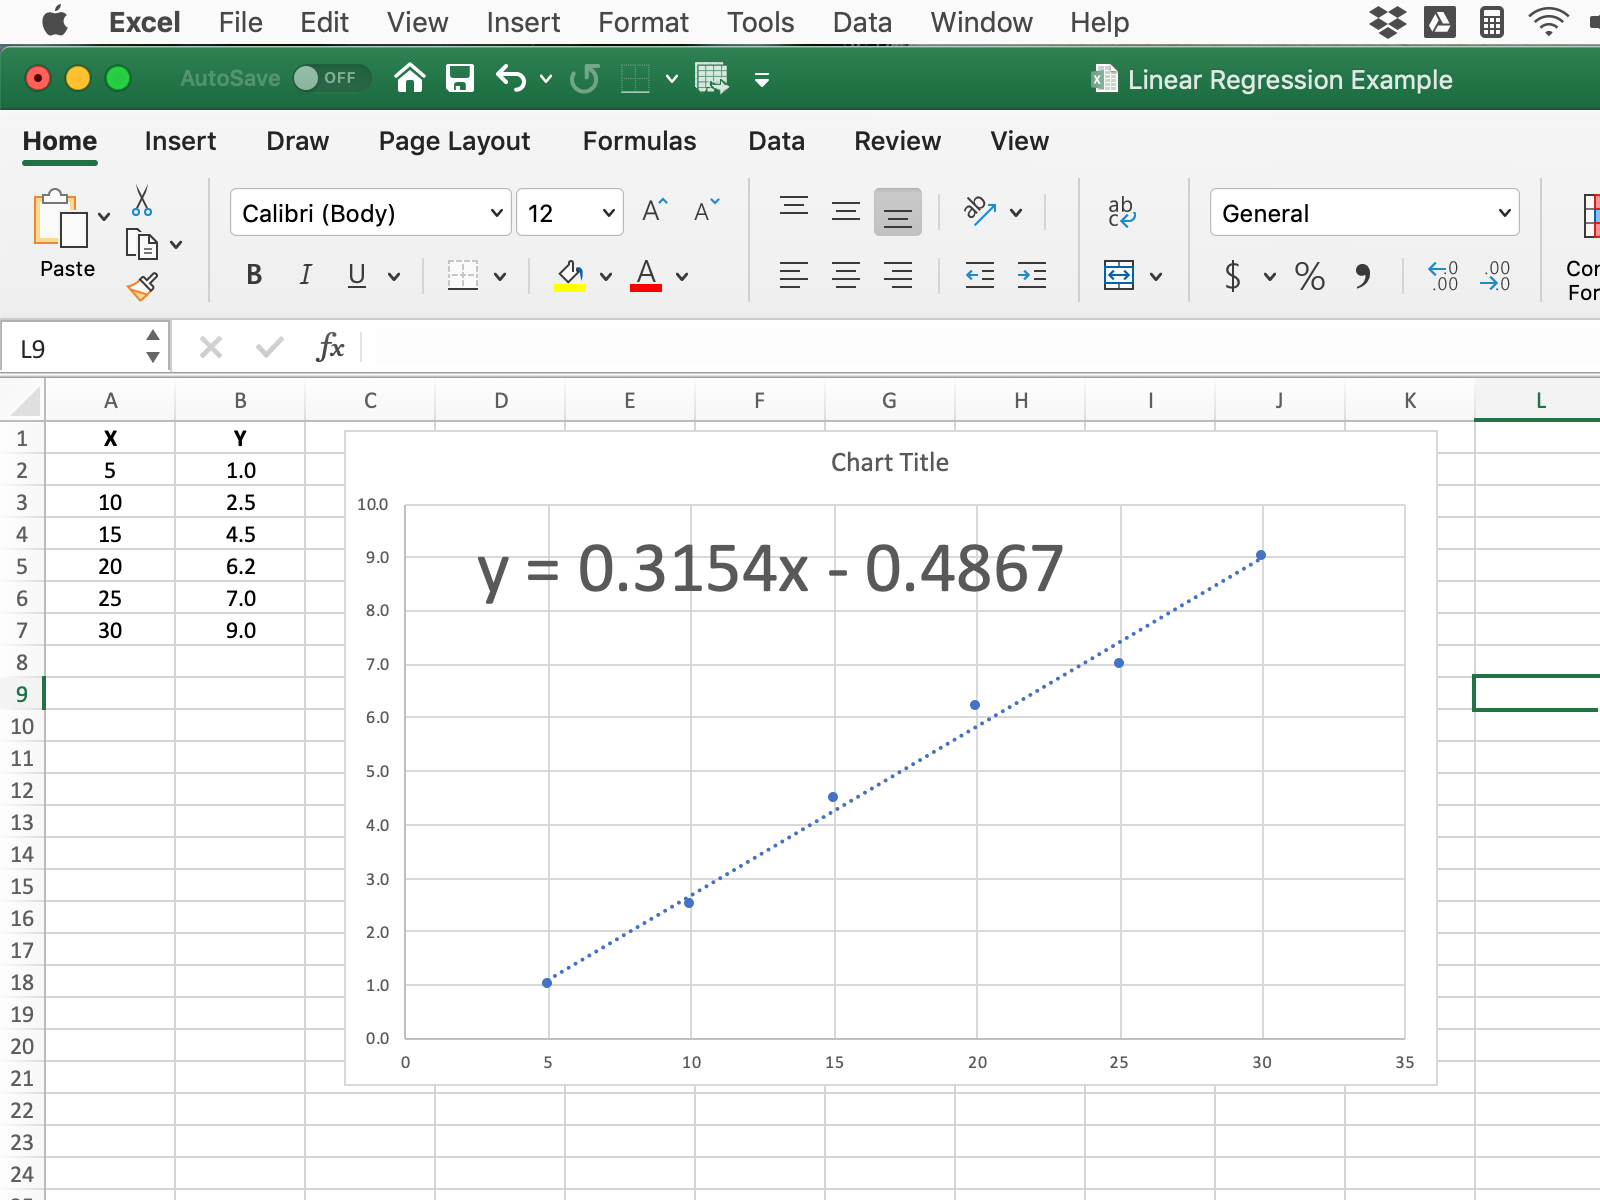Click the Increase Font Size icon
Screen dimensions: 1600x1200
pyautogui.click(x=654, y=211)
